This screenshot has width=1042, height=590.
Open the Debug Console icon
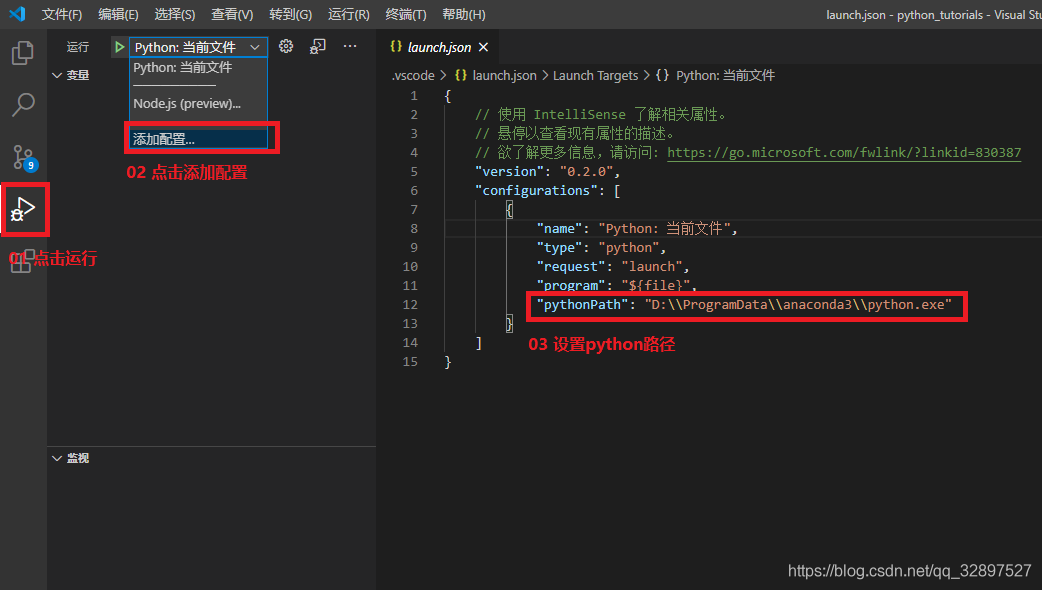pos(318,47)
